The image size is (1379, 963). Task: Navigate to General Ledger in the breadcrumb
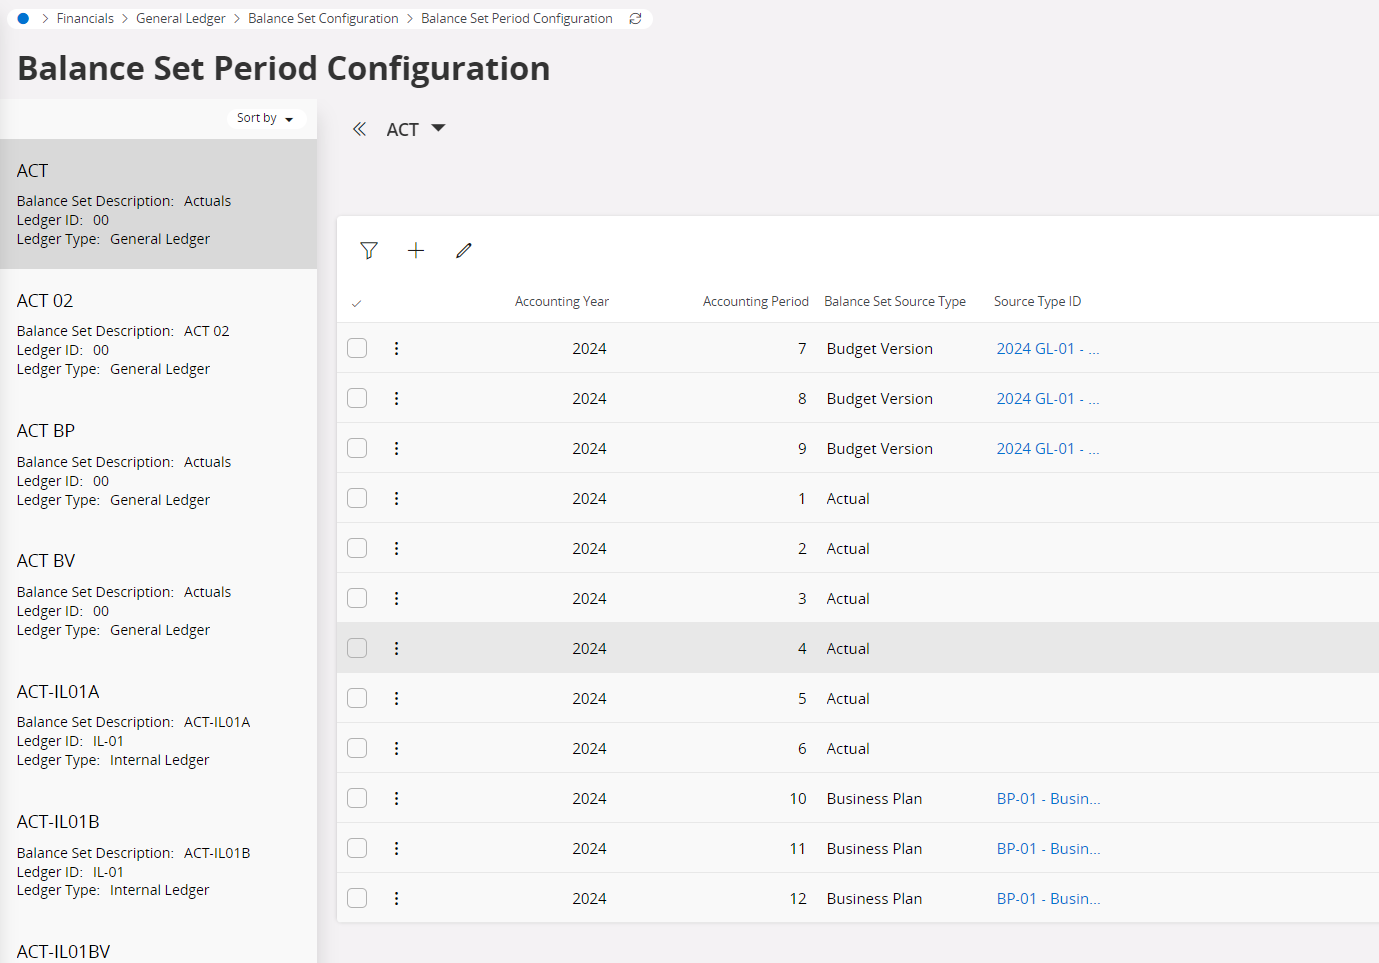[x=181, y=18]
